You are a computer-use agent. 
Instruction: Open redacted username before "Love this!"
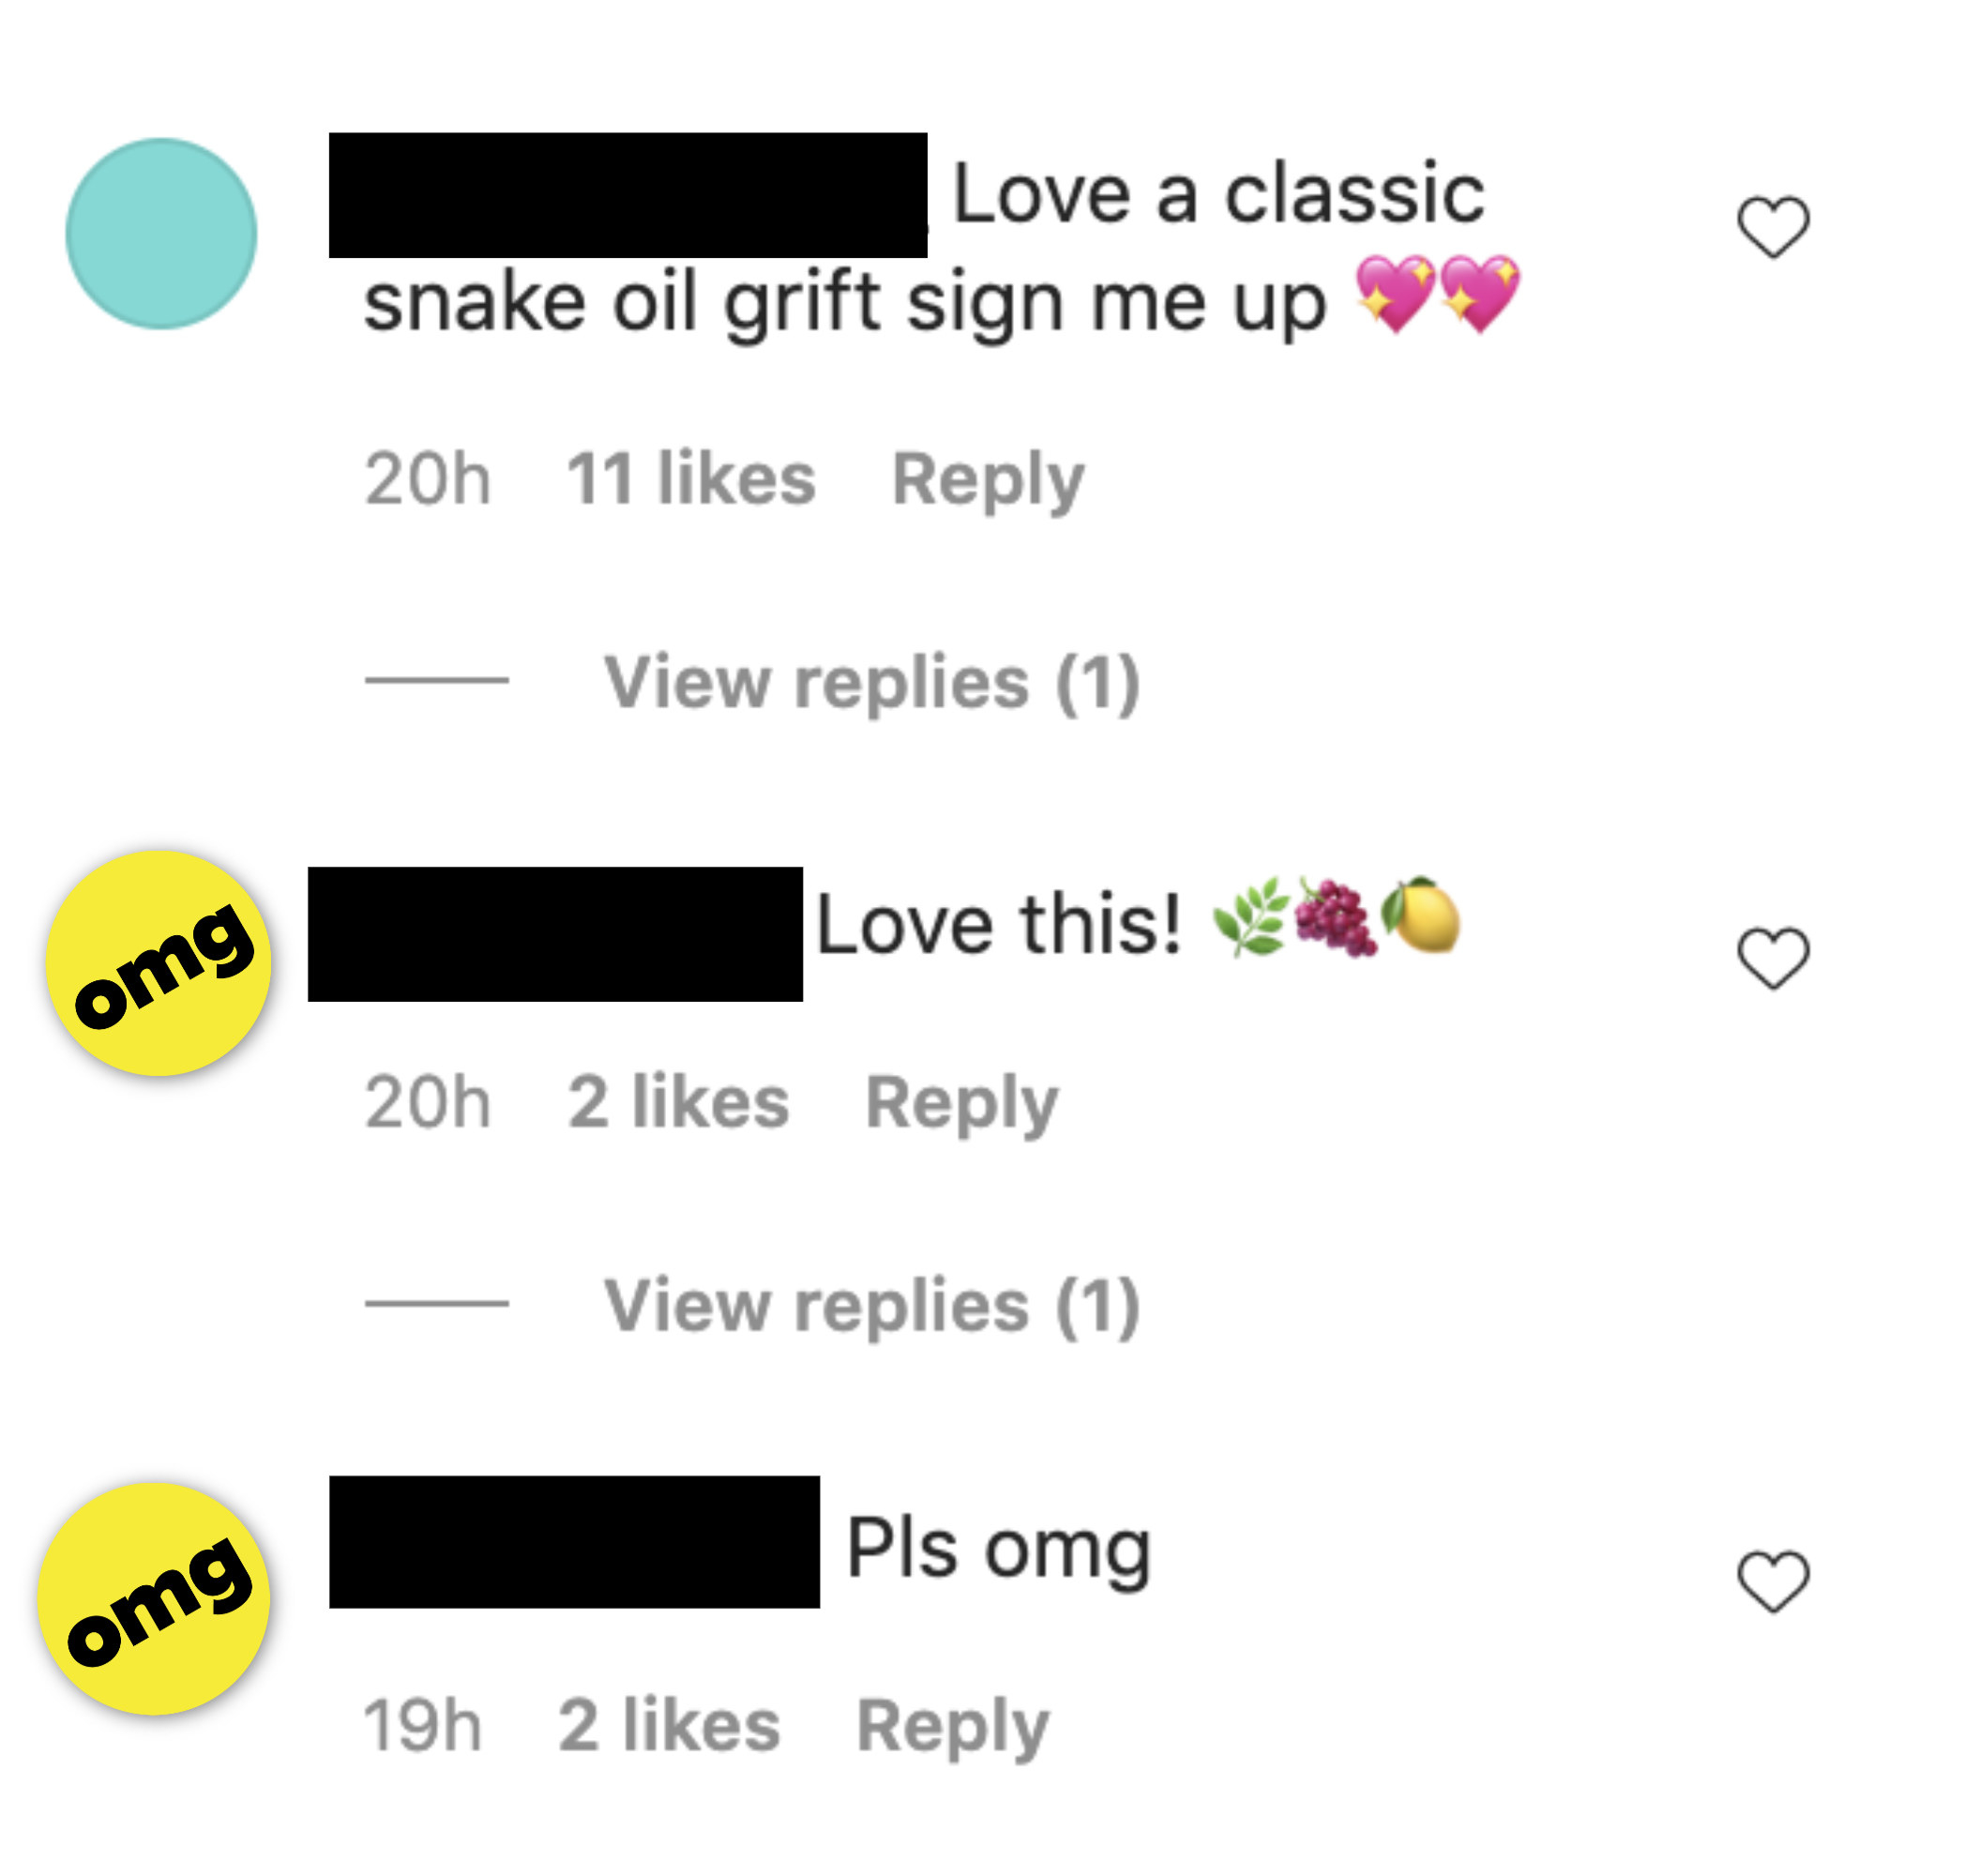coord(555,934)
